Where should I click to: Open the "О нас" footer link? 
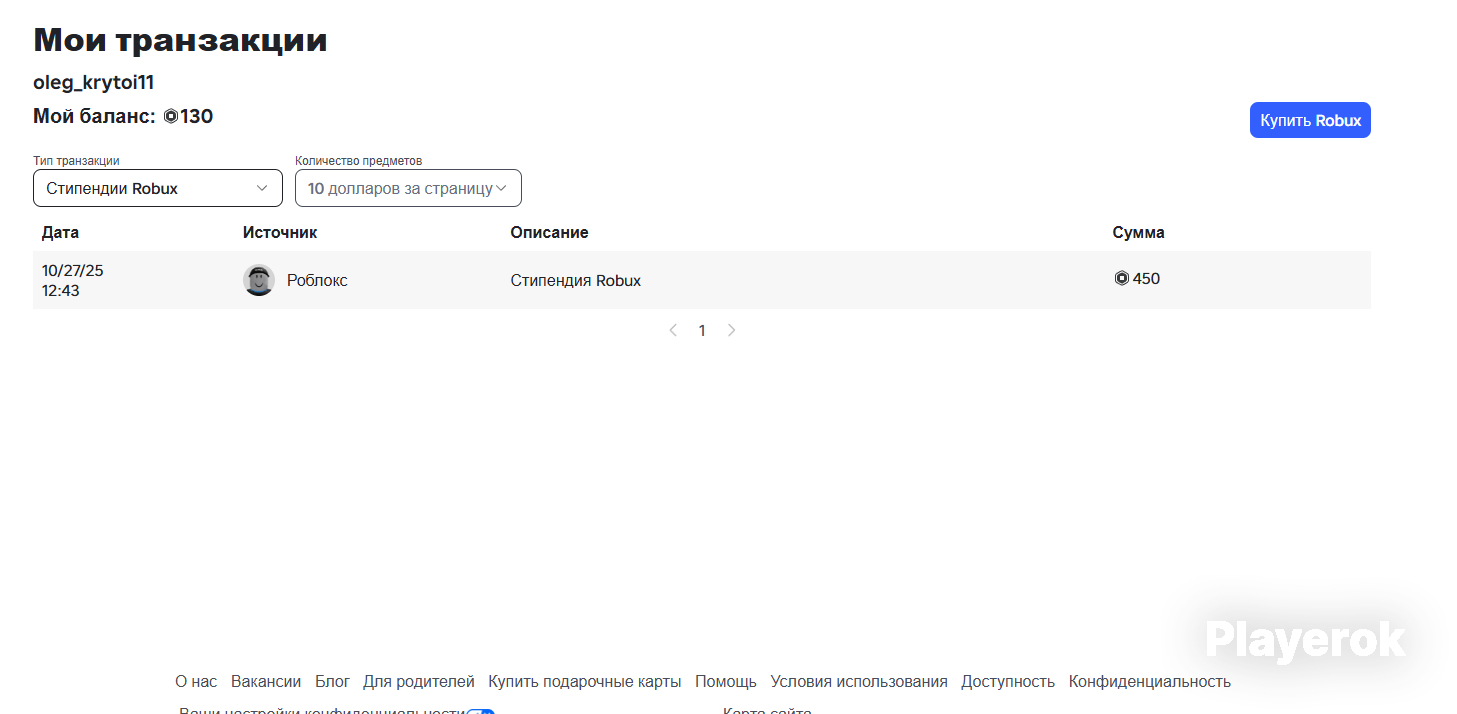(x=196, y=681)
